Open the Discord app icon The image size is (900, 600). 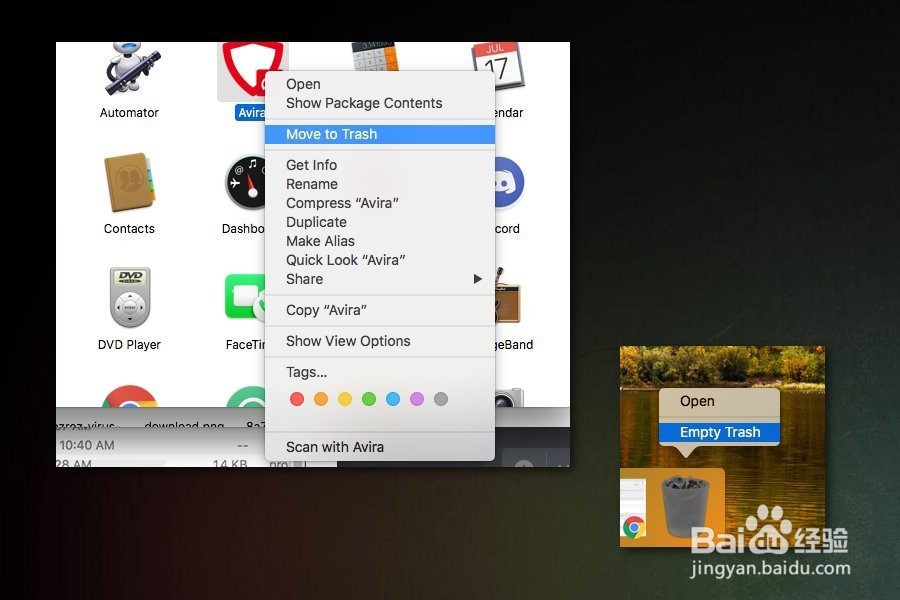509,183
